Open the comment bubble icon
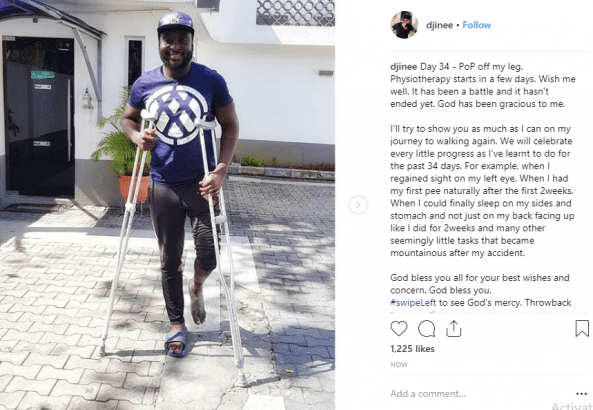Image resolution: width=593 pixels, height=410 pixels. 426,329
